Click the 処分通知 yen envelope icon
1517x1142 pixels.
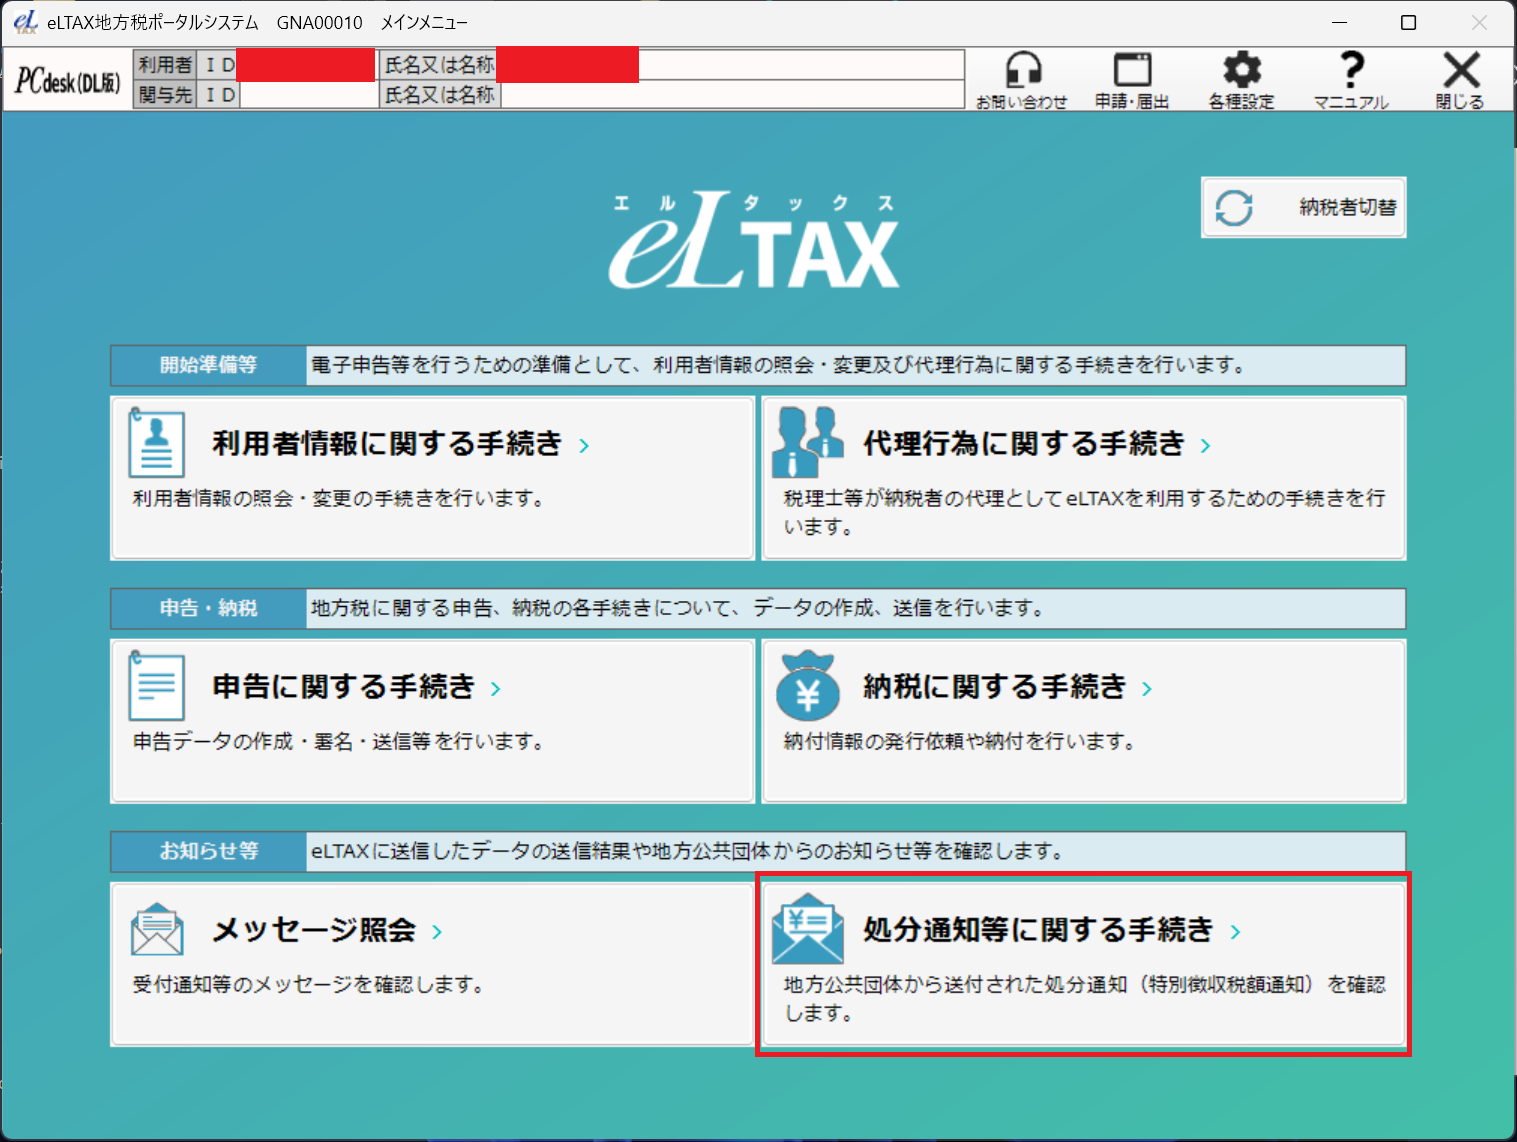click(808, 928)
